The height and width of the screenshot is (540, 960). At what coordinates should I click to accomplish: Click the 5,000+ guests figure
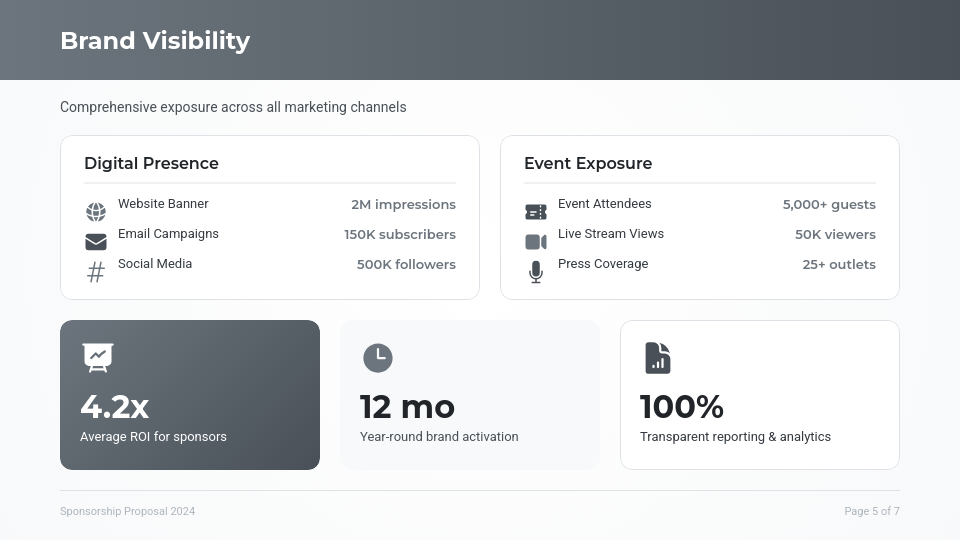click(x=829, y=205)
